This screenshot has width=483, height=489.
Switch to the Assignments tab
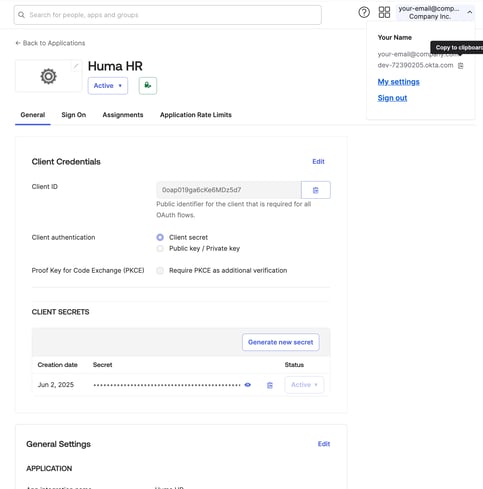click(x=123, y=115)
